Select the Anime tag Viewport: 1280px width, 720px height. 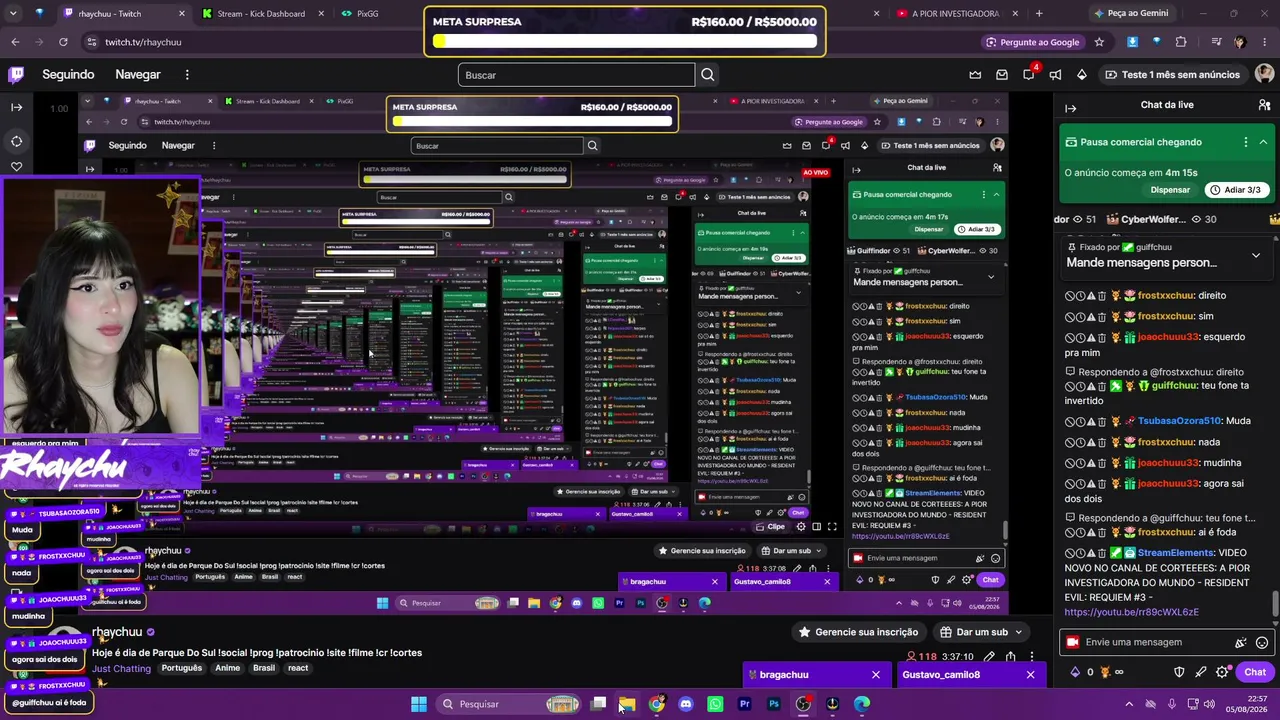pos(228,668)
